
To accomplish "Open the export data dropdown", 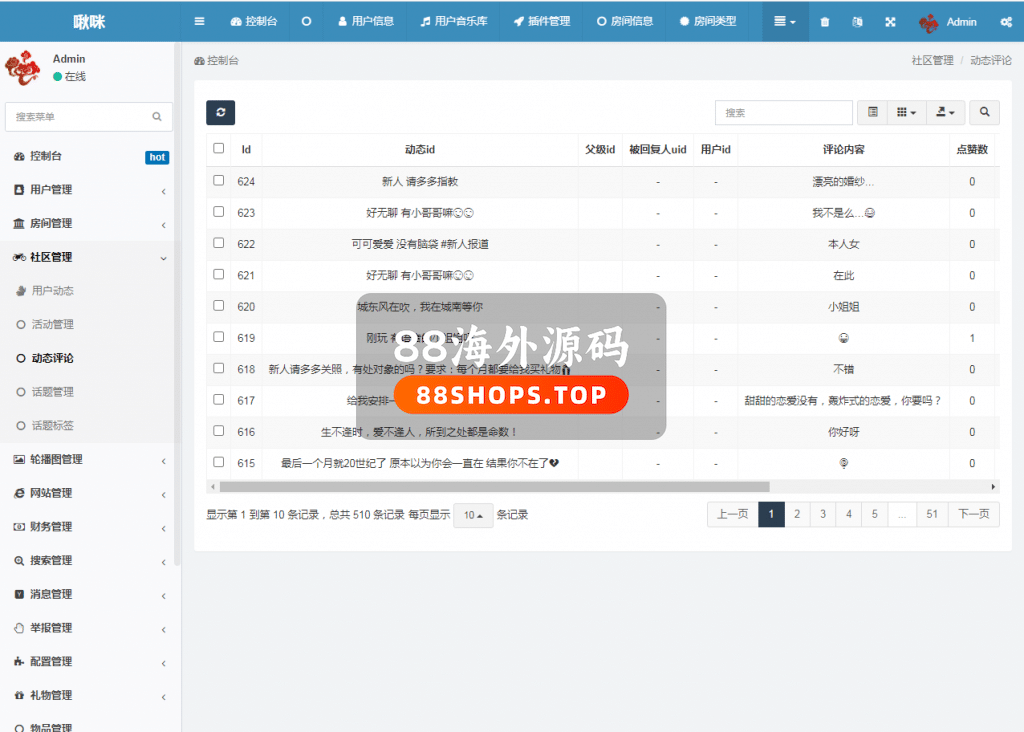I will point(945,113).
